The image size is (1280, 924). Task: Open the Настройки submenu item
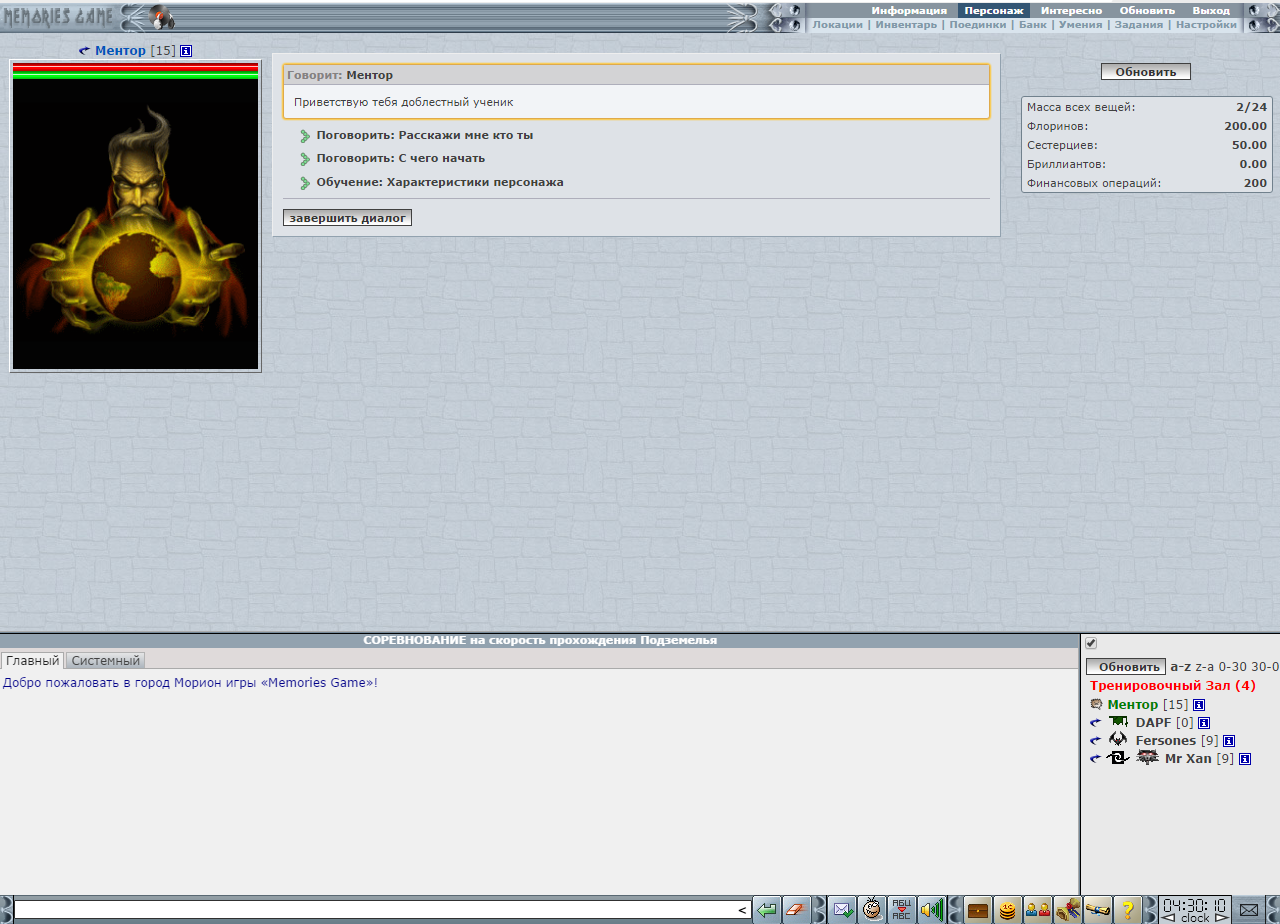click(x=1206, y=25)
